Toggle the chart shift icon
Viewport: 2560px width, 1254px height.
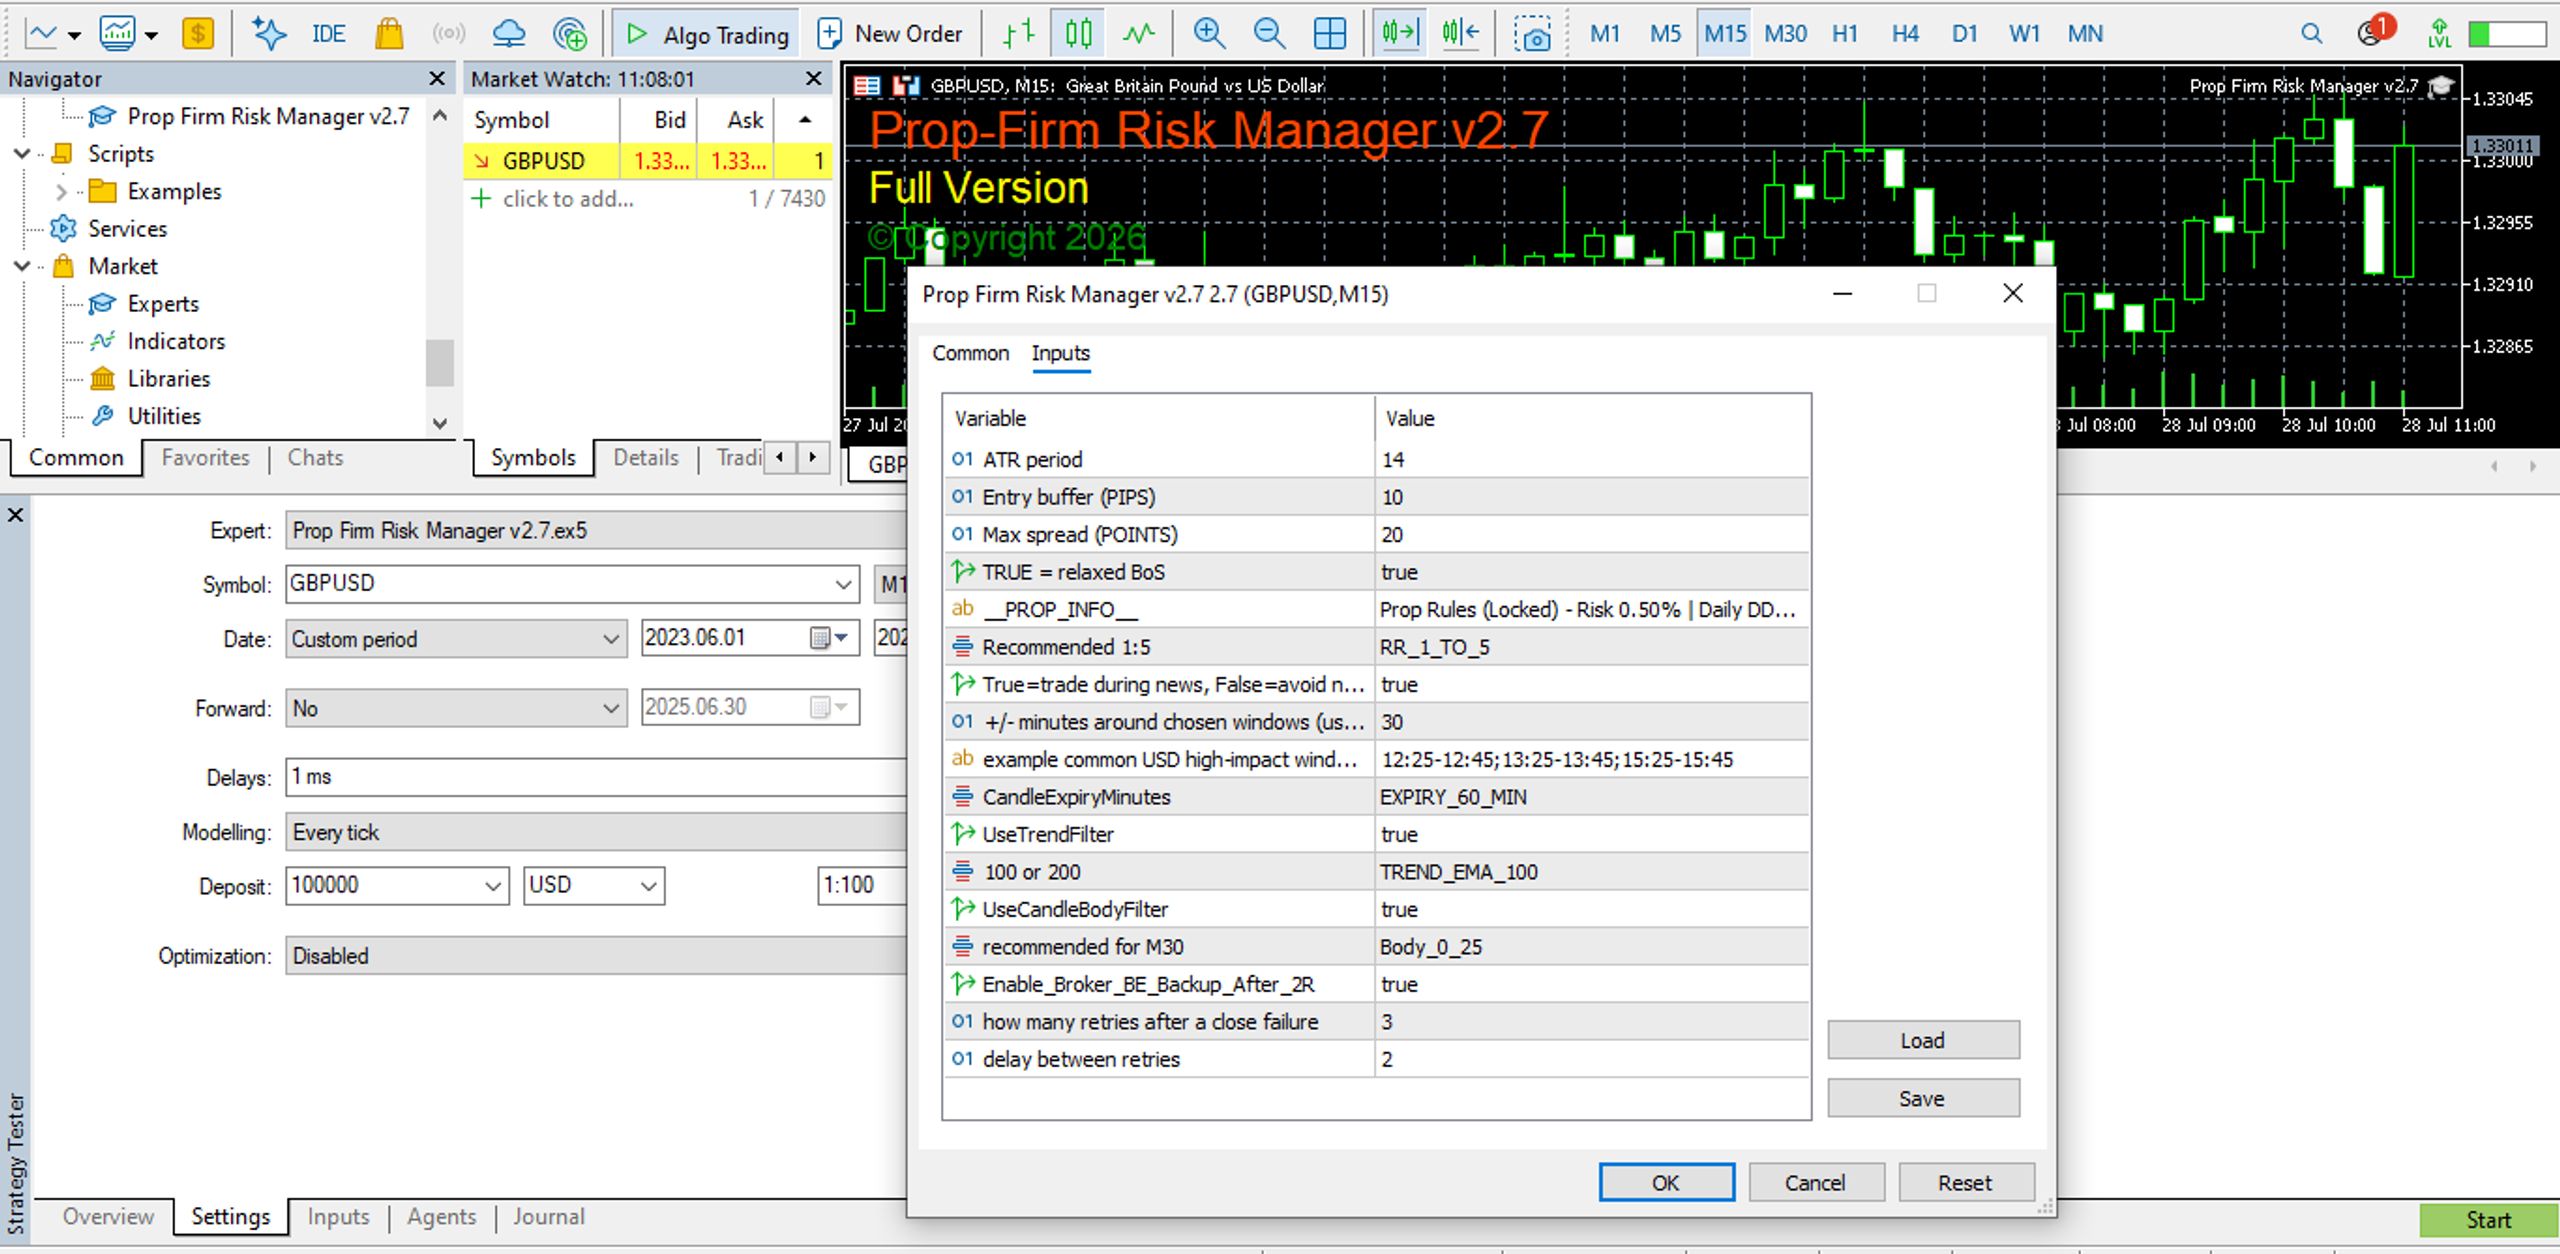[1460, 34]
